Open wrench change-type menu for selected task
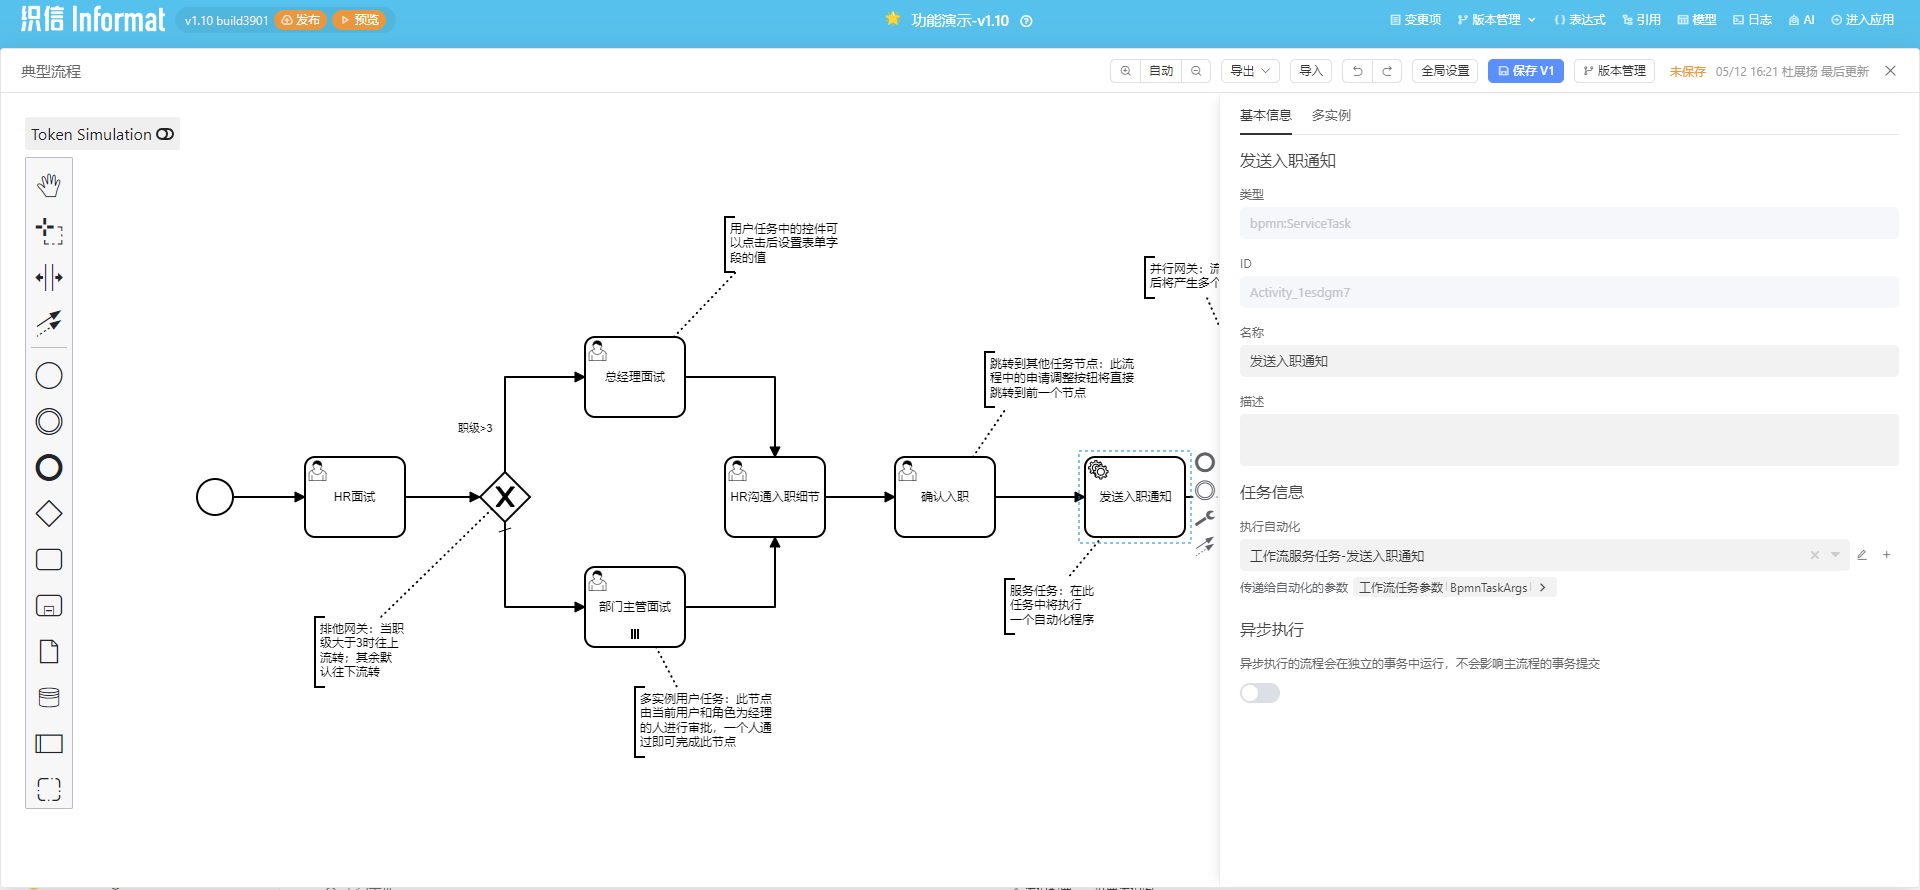This screenshot has height=890, width=1920. (x=1205, y=518)
